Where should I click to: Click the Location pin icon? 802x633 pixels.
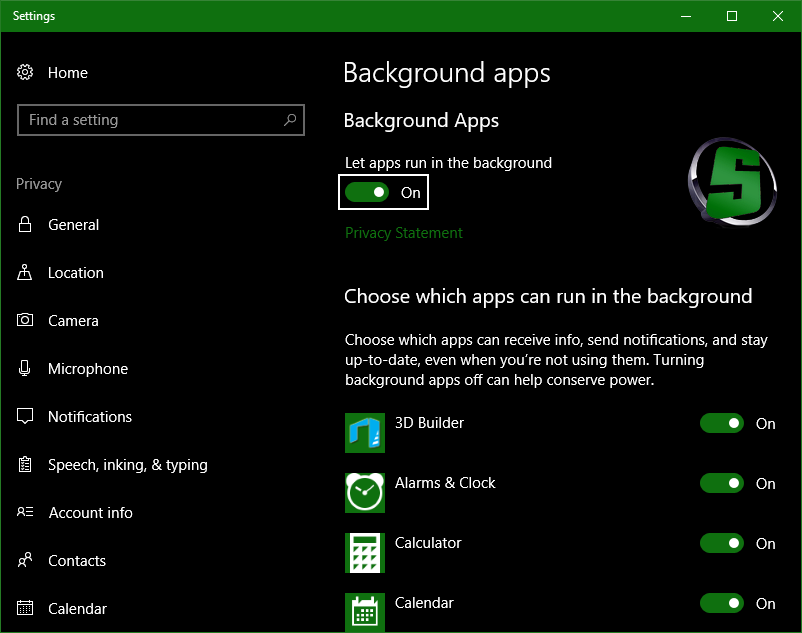click(25, 272)
